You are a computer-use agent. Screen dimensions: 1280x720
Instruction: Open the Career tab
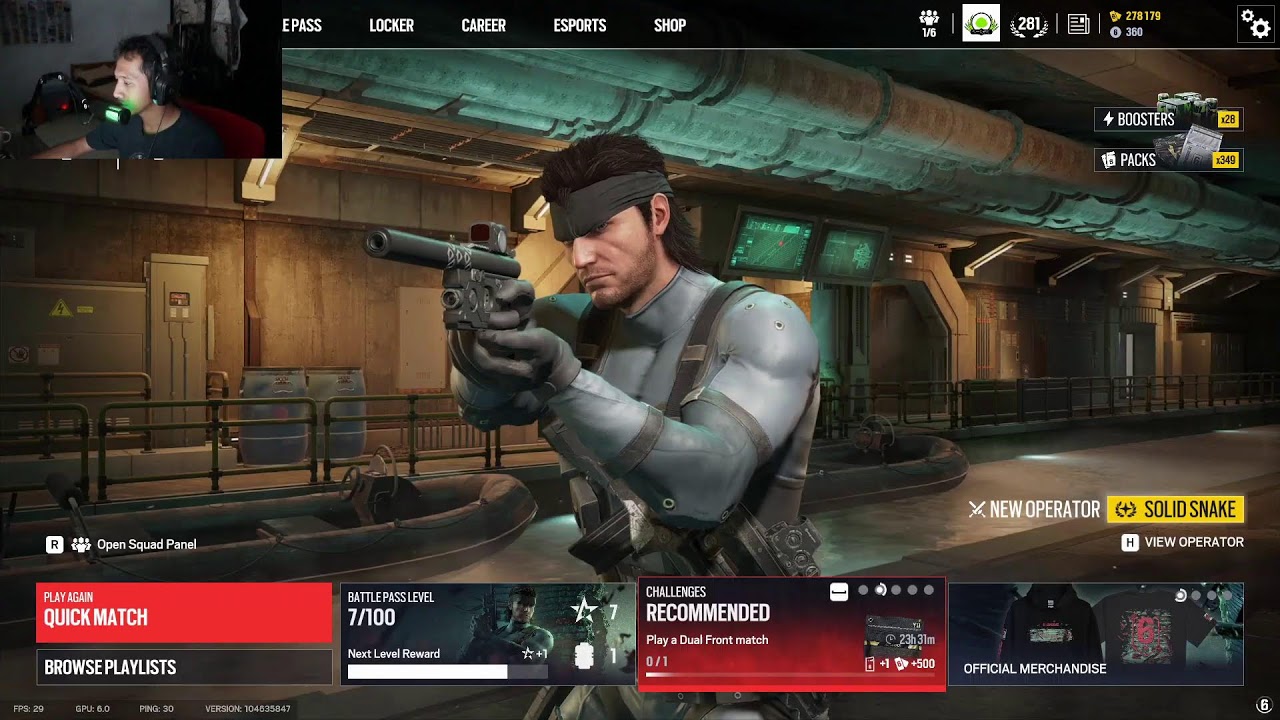tap(483, 25)
